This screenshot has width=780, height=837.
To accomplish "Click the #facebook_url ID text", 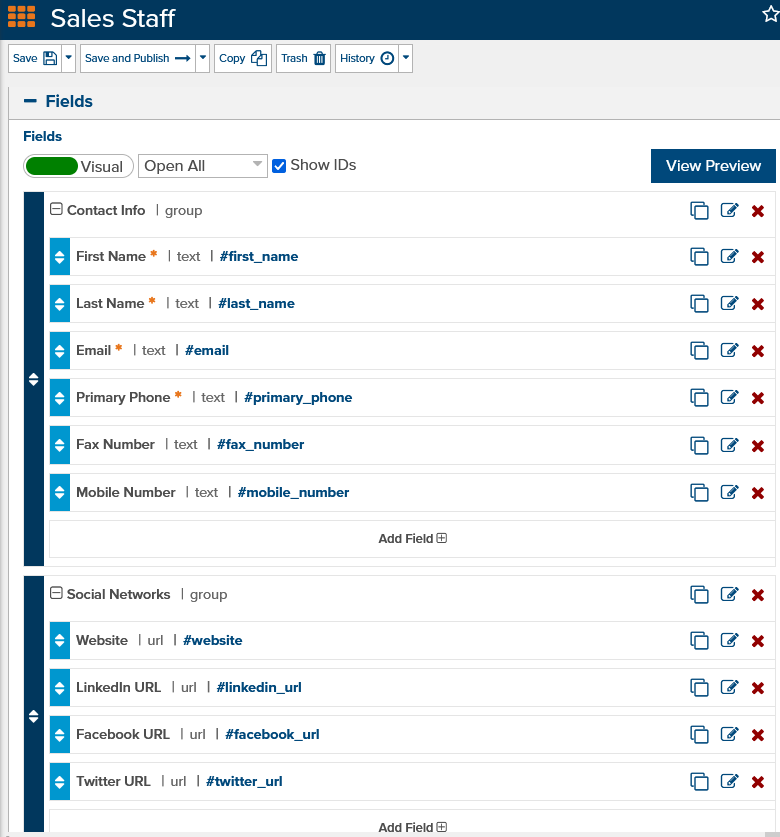I will point(272,735).
